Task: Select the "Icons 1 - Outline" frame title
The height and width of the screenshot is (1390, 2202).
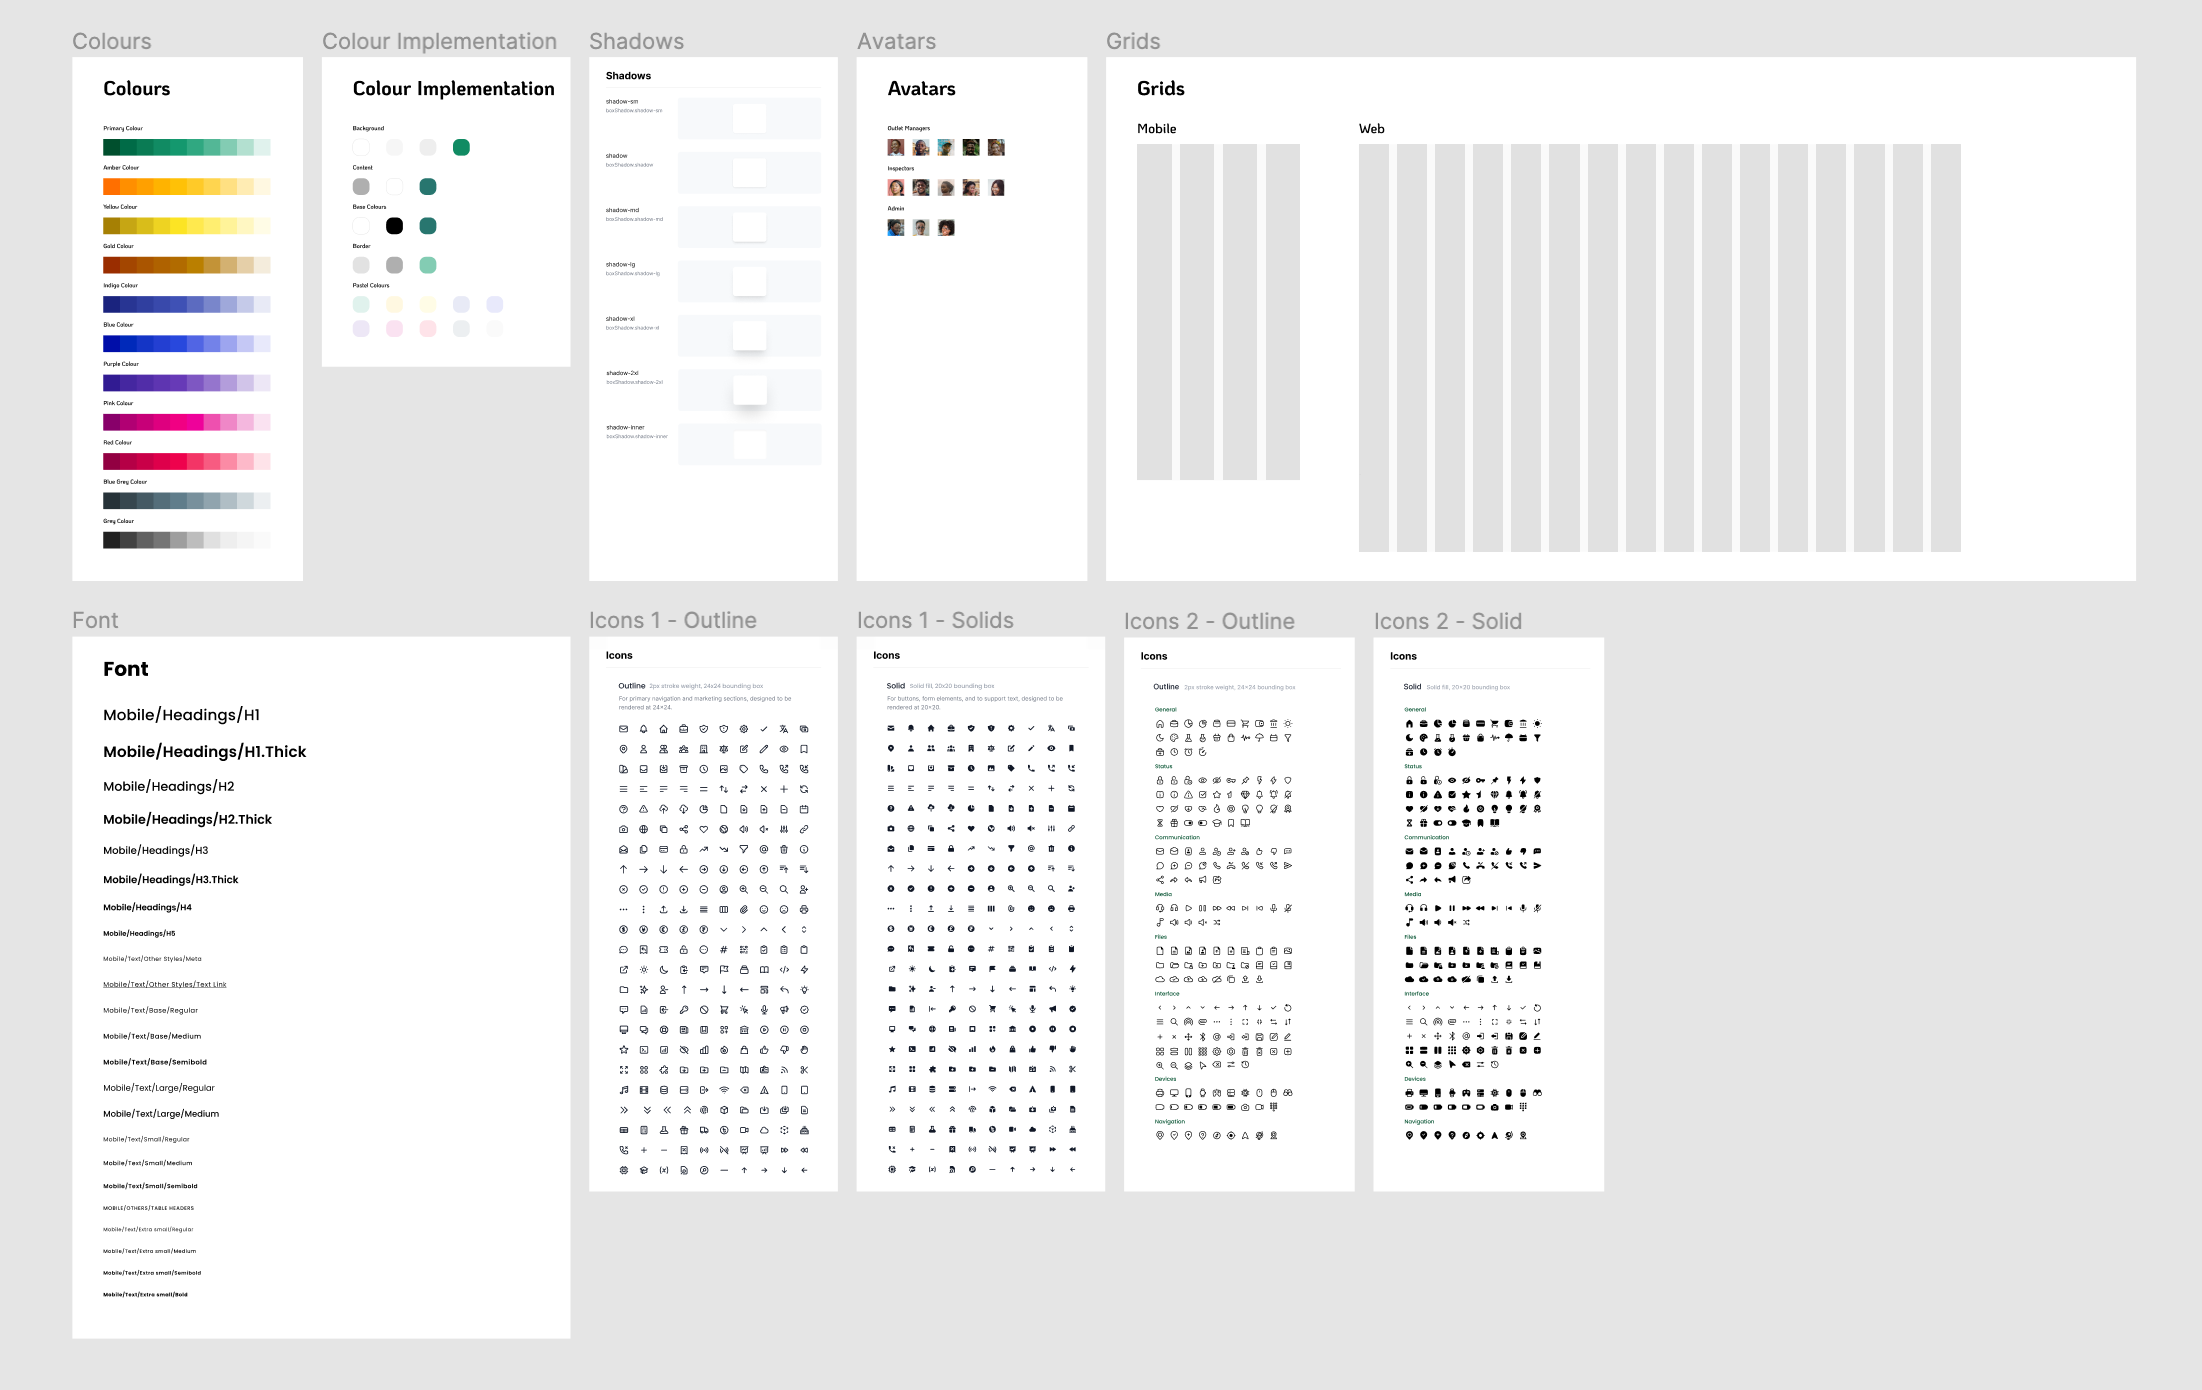Action: [x=672, y=620]
